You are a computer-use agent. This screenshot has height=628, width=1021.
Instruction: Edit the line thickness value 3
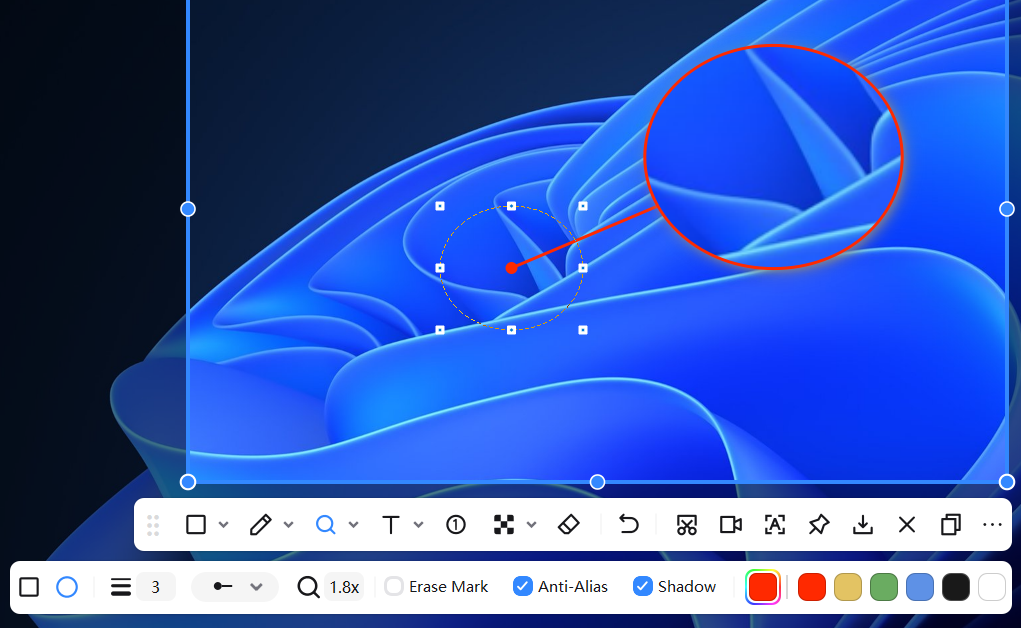pyautogui.click(x=156, y=587)
